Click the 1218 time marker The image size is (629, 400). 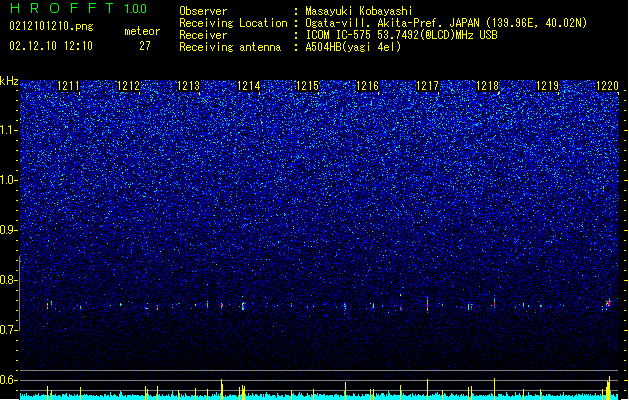[x=487, y=86]
